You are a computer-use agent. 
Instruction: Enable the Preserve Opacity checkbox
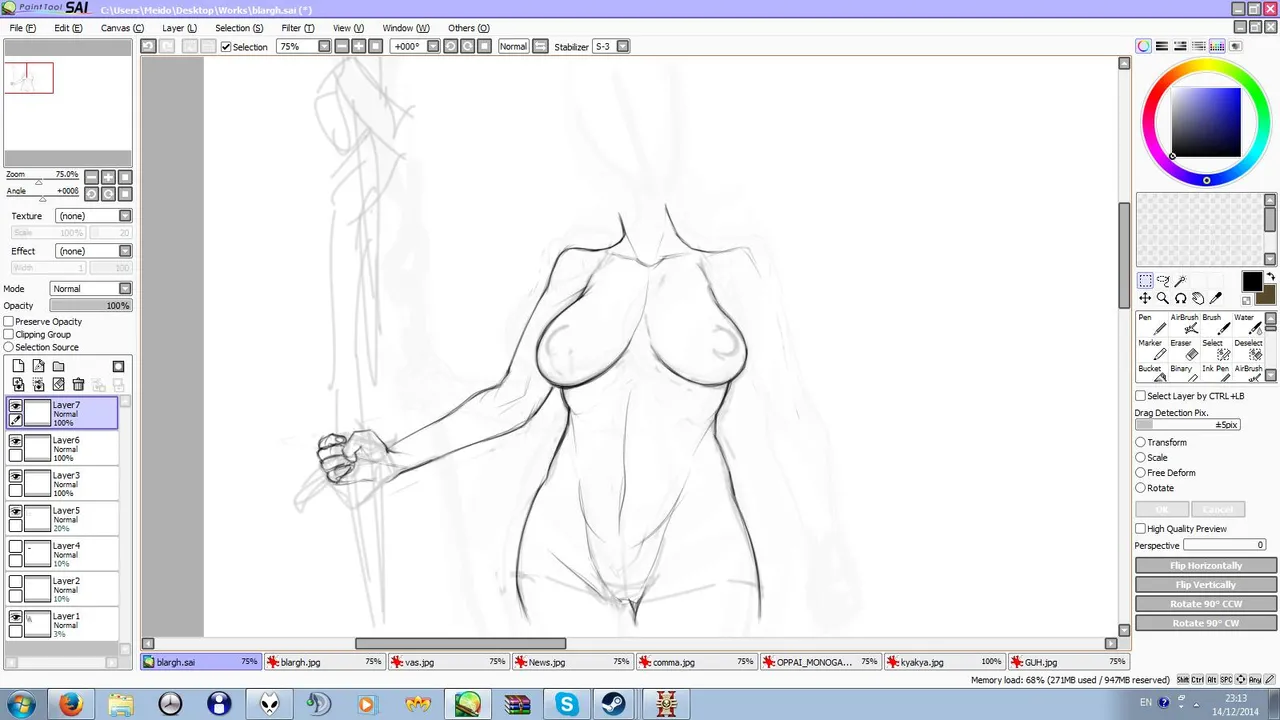(9, 322)
